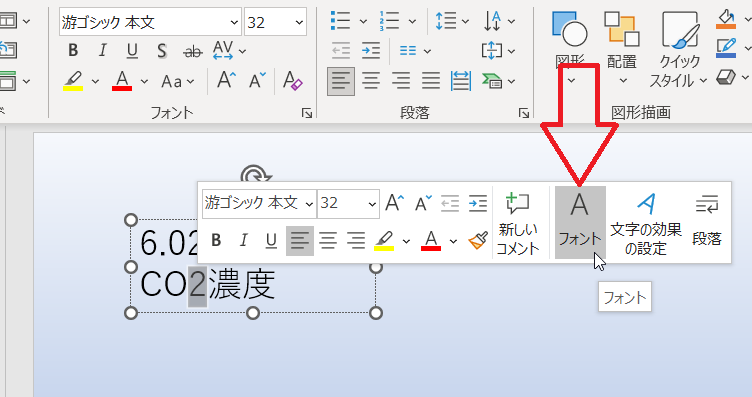Increase font size on mini toolbar
This screenshot has height=397, width=752.
pos(395,203)
